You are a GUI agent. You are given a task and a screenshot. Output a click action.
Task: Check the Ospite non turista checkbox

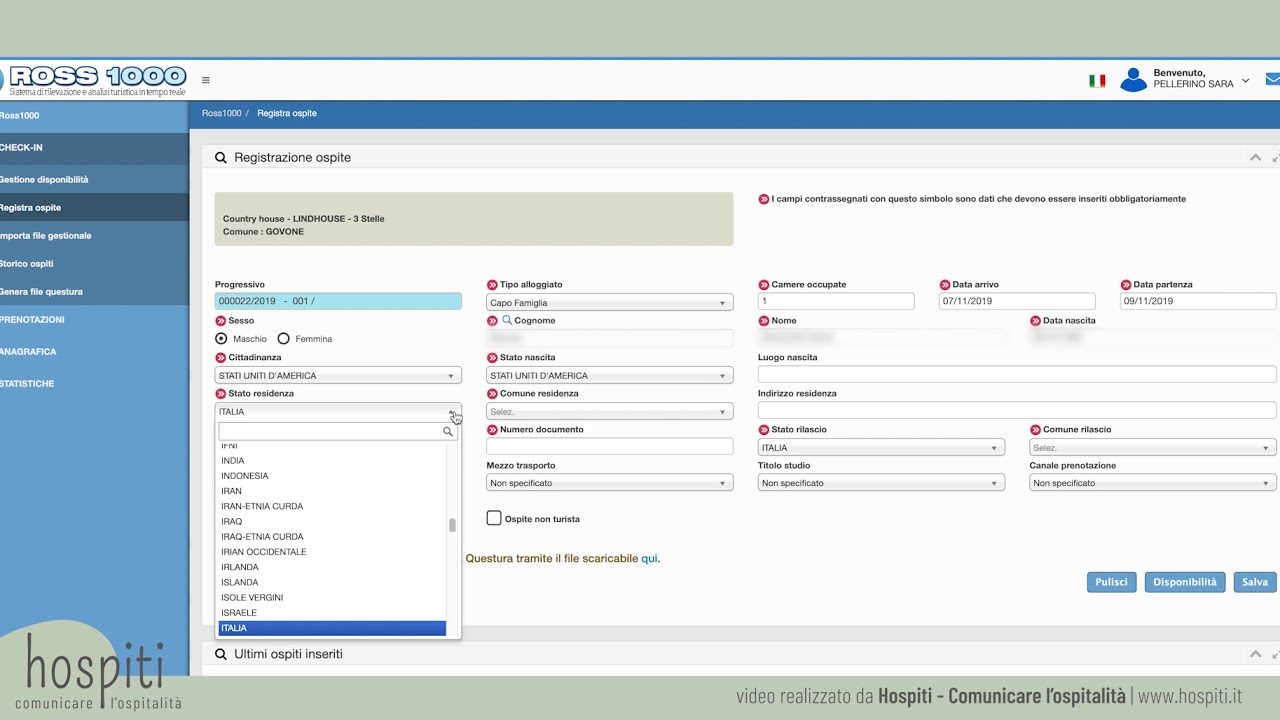pos(494,518)
